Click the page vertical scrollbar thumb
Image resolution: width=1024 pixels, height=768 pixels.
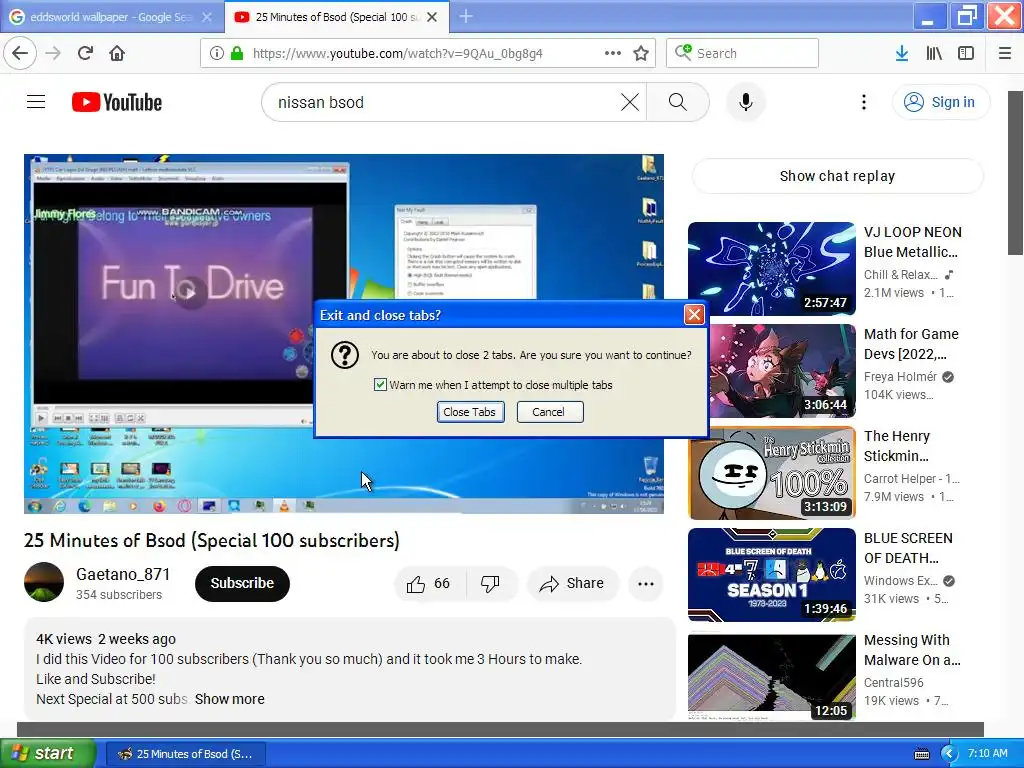[1016, 173]
